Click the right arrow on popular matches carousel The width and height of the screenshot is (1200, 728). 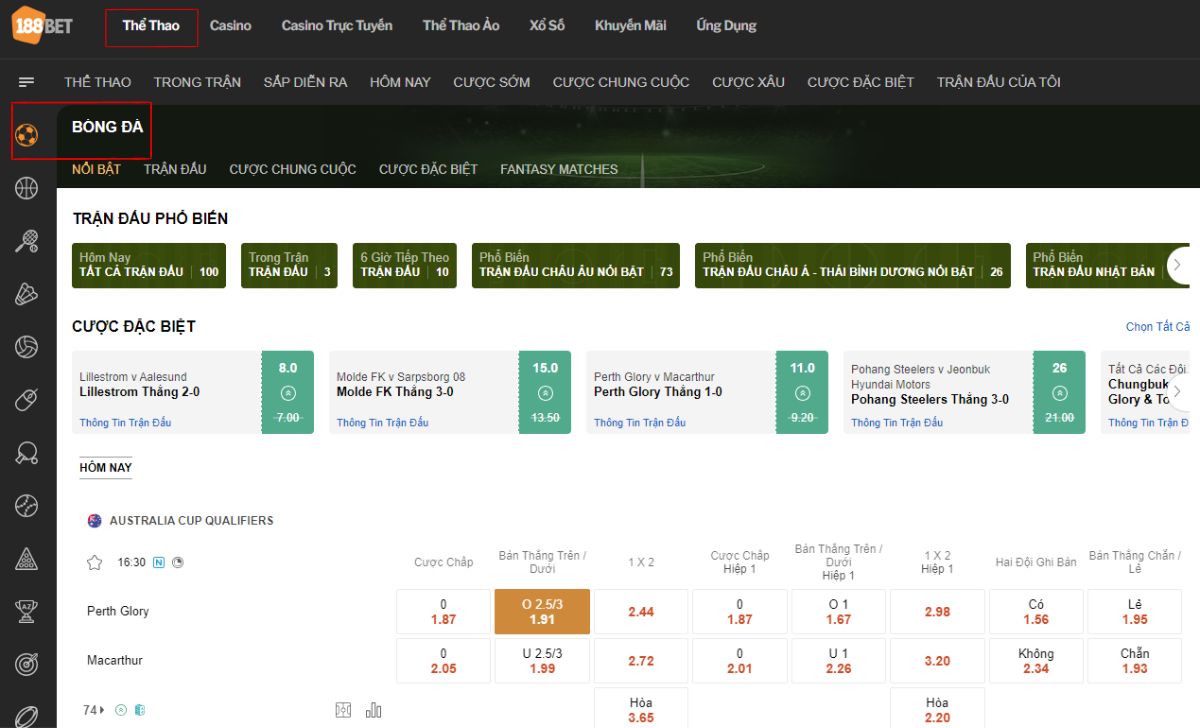[x=1178, y=265]
